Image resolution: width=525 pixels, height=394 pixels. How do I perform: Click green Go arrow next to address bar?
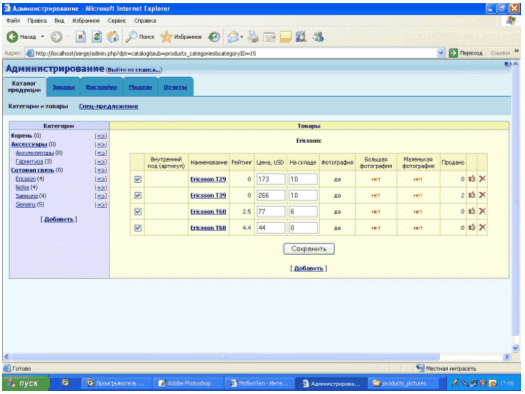click(x=453, y=53)
